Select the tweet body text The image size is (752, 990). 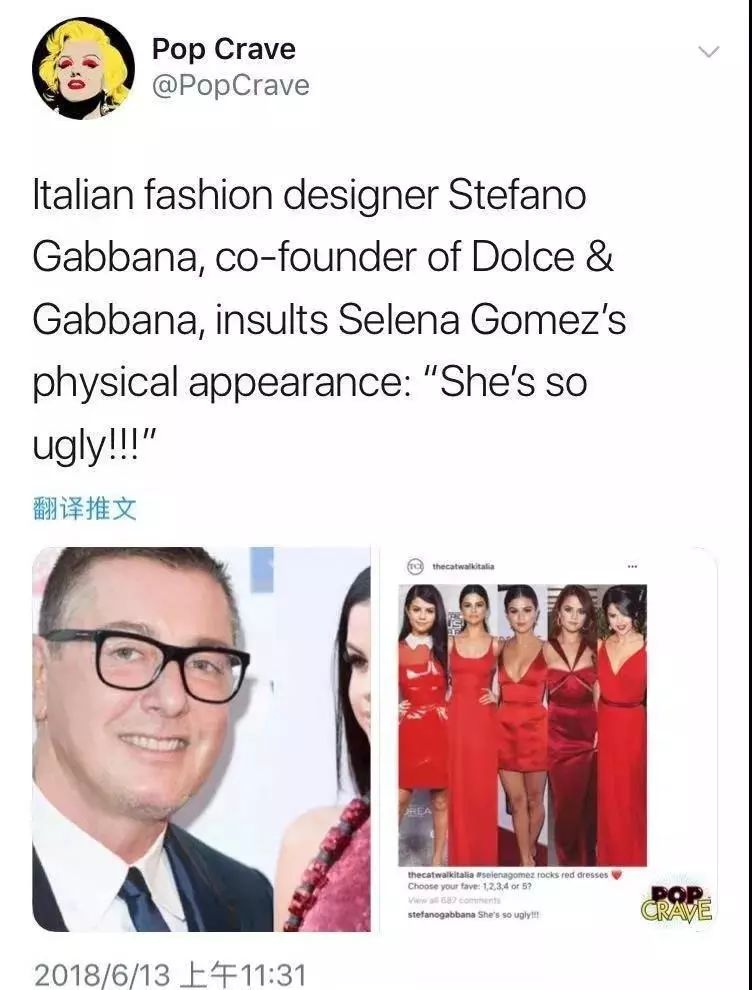click(x=329, y=319)
